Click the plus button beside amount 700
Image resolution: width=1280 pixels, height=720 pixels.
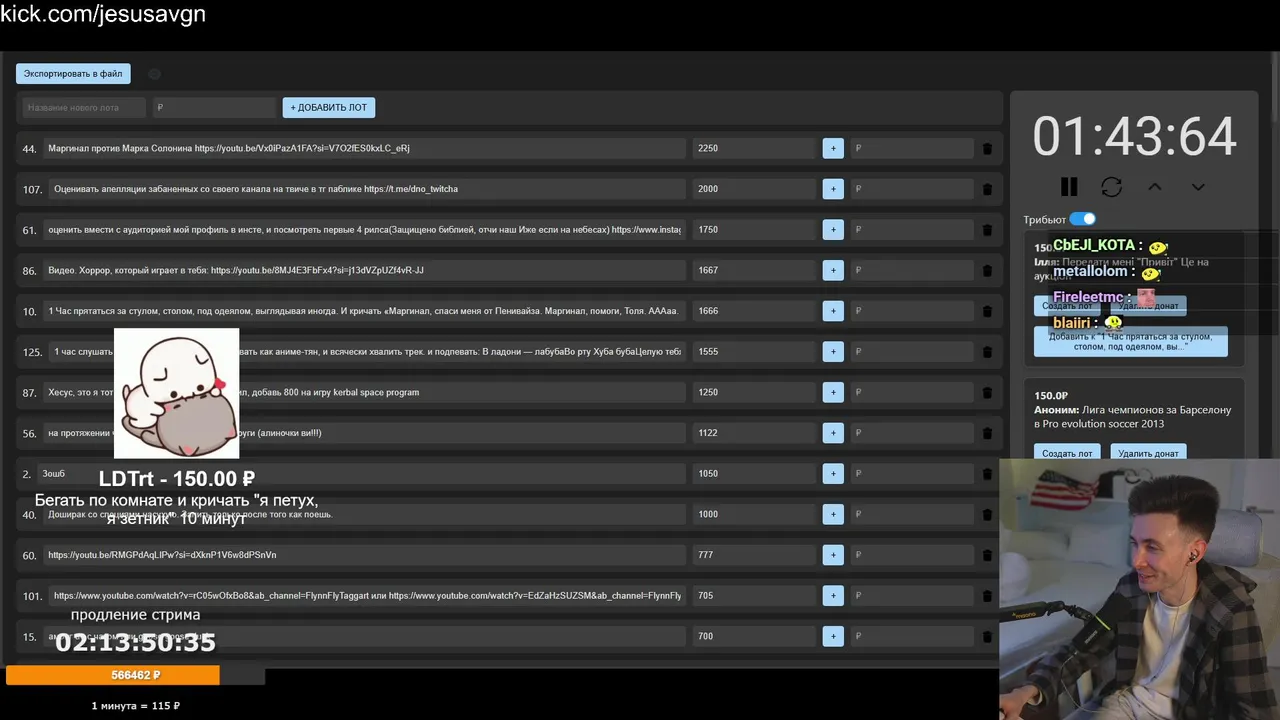click(833, 636)
